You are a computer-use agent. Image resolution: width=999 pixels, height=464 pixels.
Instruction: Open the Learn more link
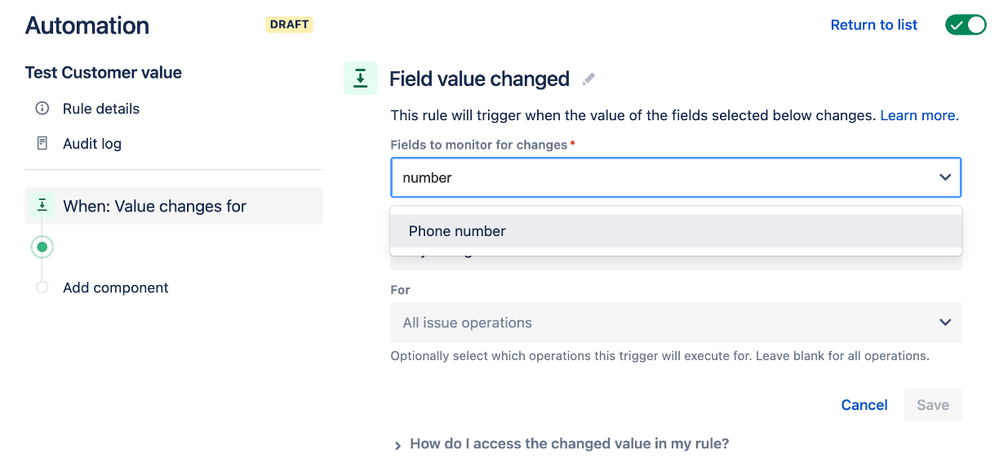pos(919,115)
